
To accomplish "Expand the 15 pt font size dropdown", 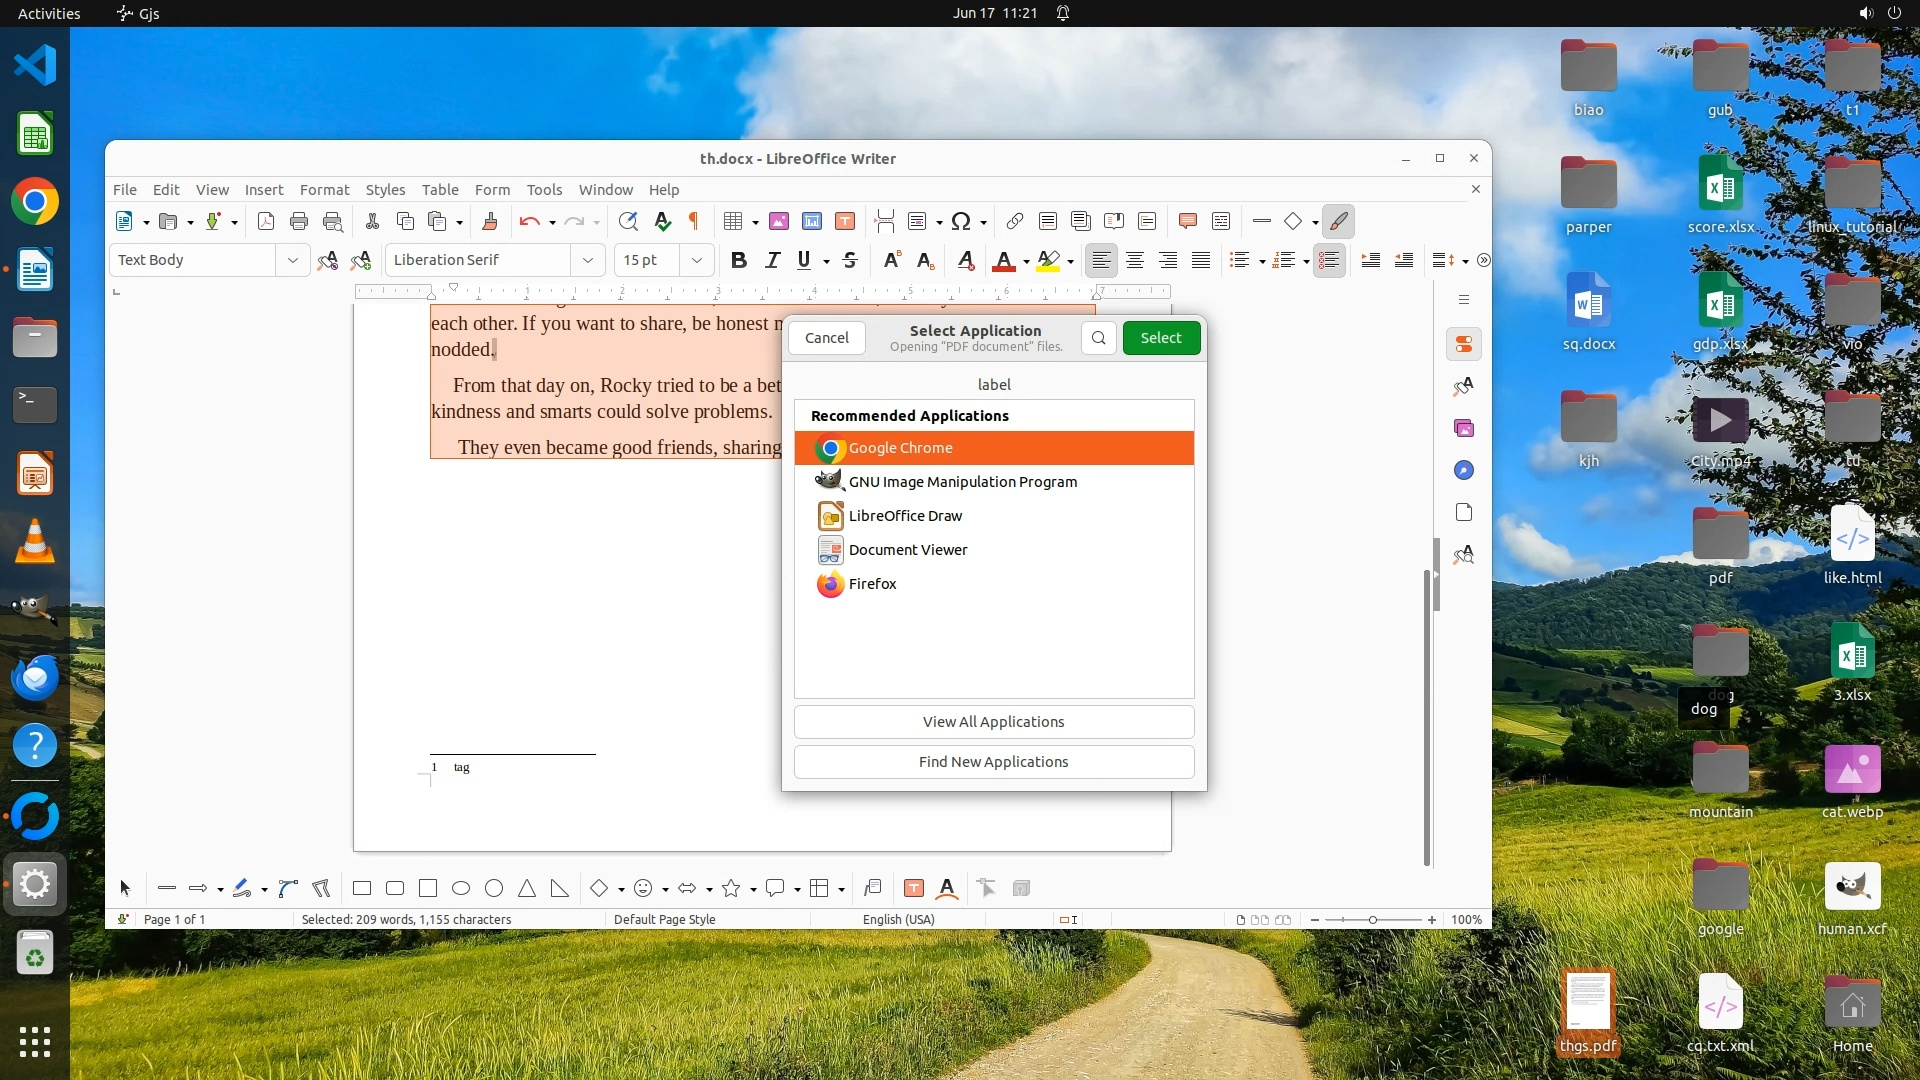I will [697, 260].
